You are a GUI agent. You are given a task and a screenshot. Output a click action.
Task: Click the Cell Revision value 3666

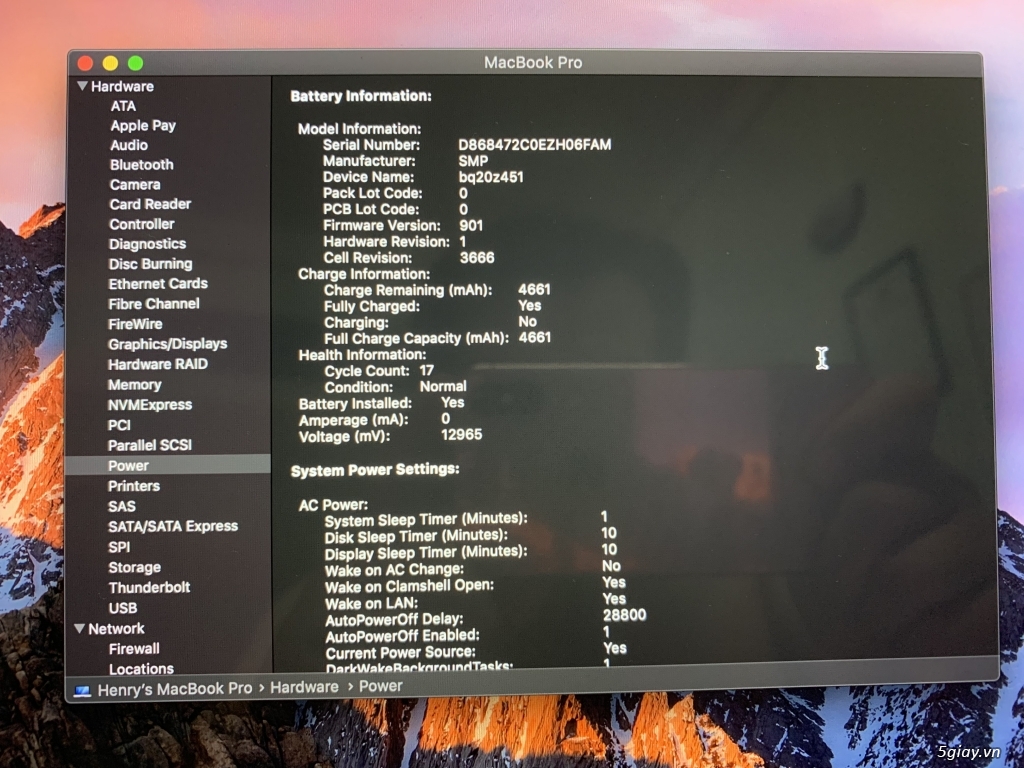click(x=477, y=257)
